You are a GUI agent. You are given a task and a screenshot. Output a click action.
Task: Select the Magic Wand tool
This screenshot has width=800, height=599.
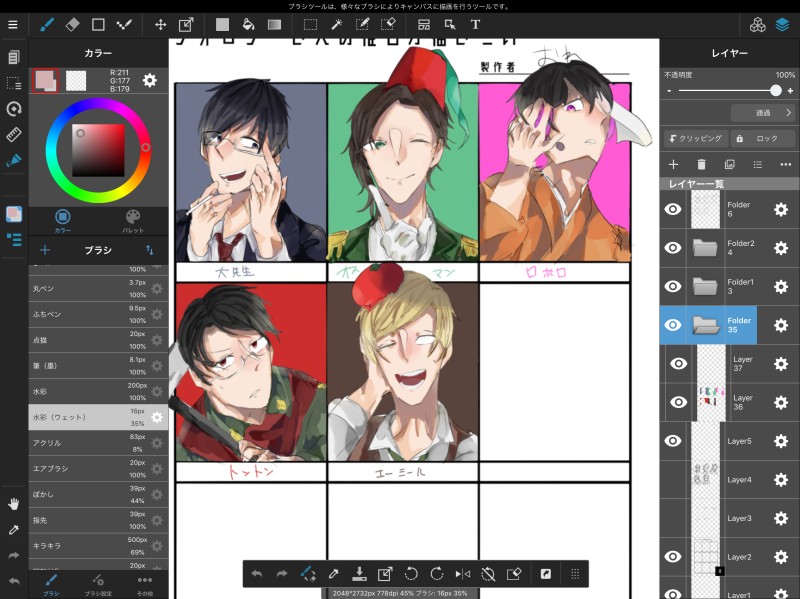[x=336, y=24]
